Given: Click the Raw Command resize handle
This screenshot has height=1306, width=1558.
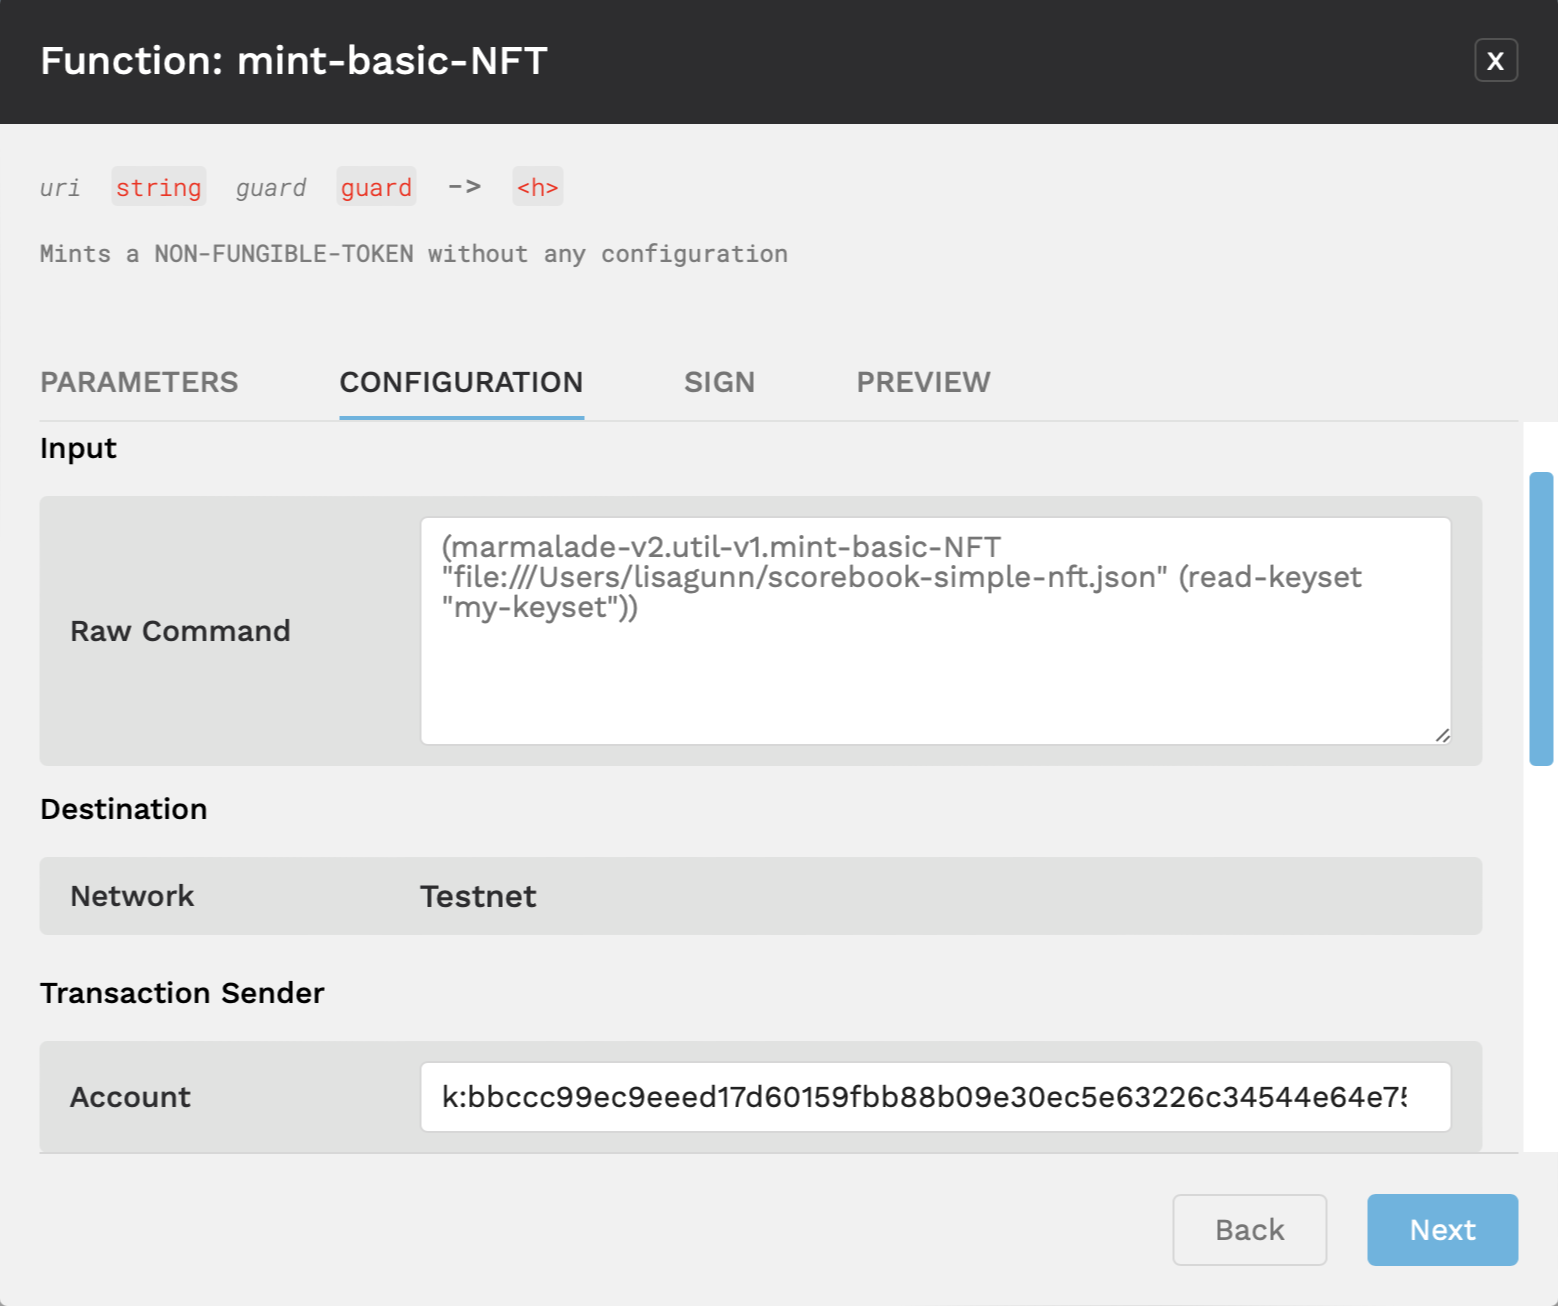Looking at the screenshot, I should [1442, 735].
